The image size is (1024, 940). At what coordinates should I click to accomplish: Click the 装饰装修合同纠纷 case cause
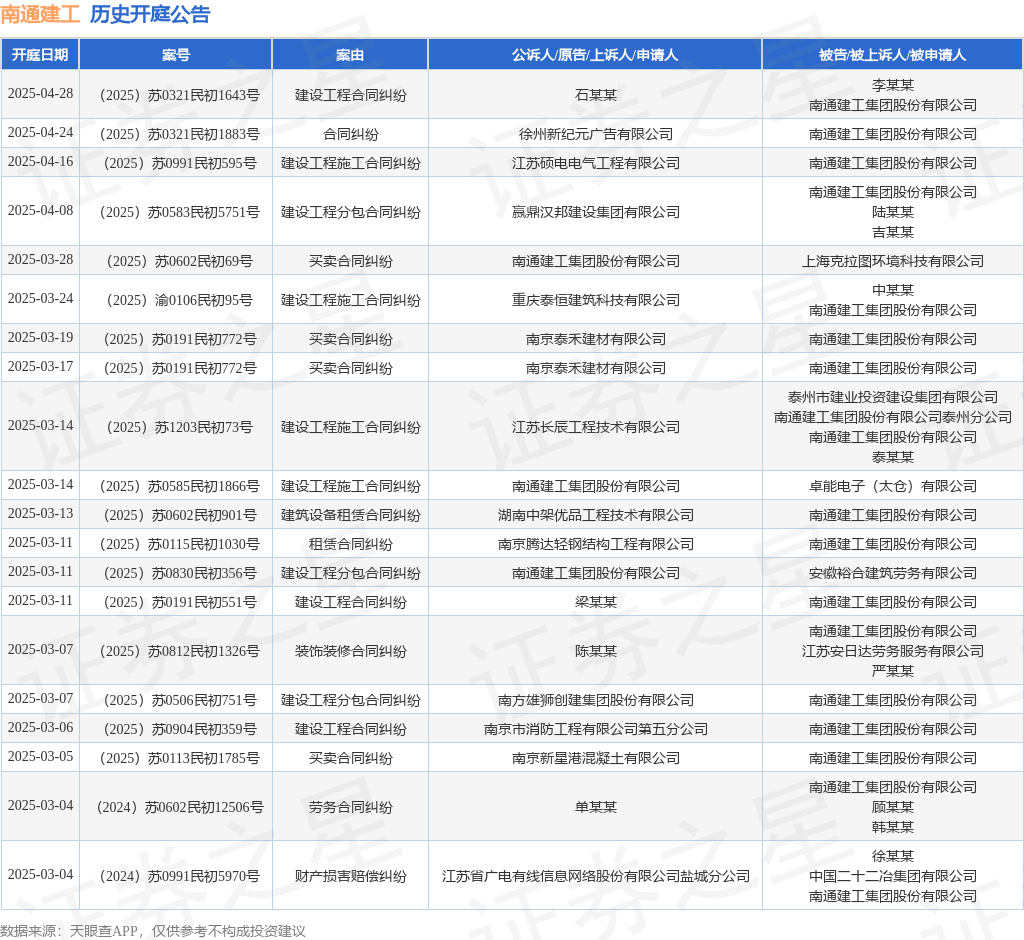351,651
